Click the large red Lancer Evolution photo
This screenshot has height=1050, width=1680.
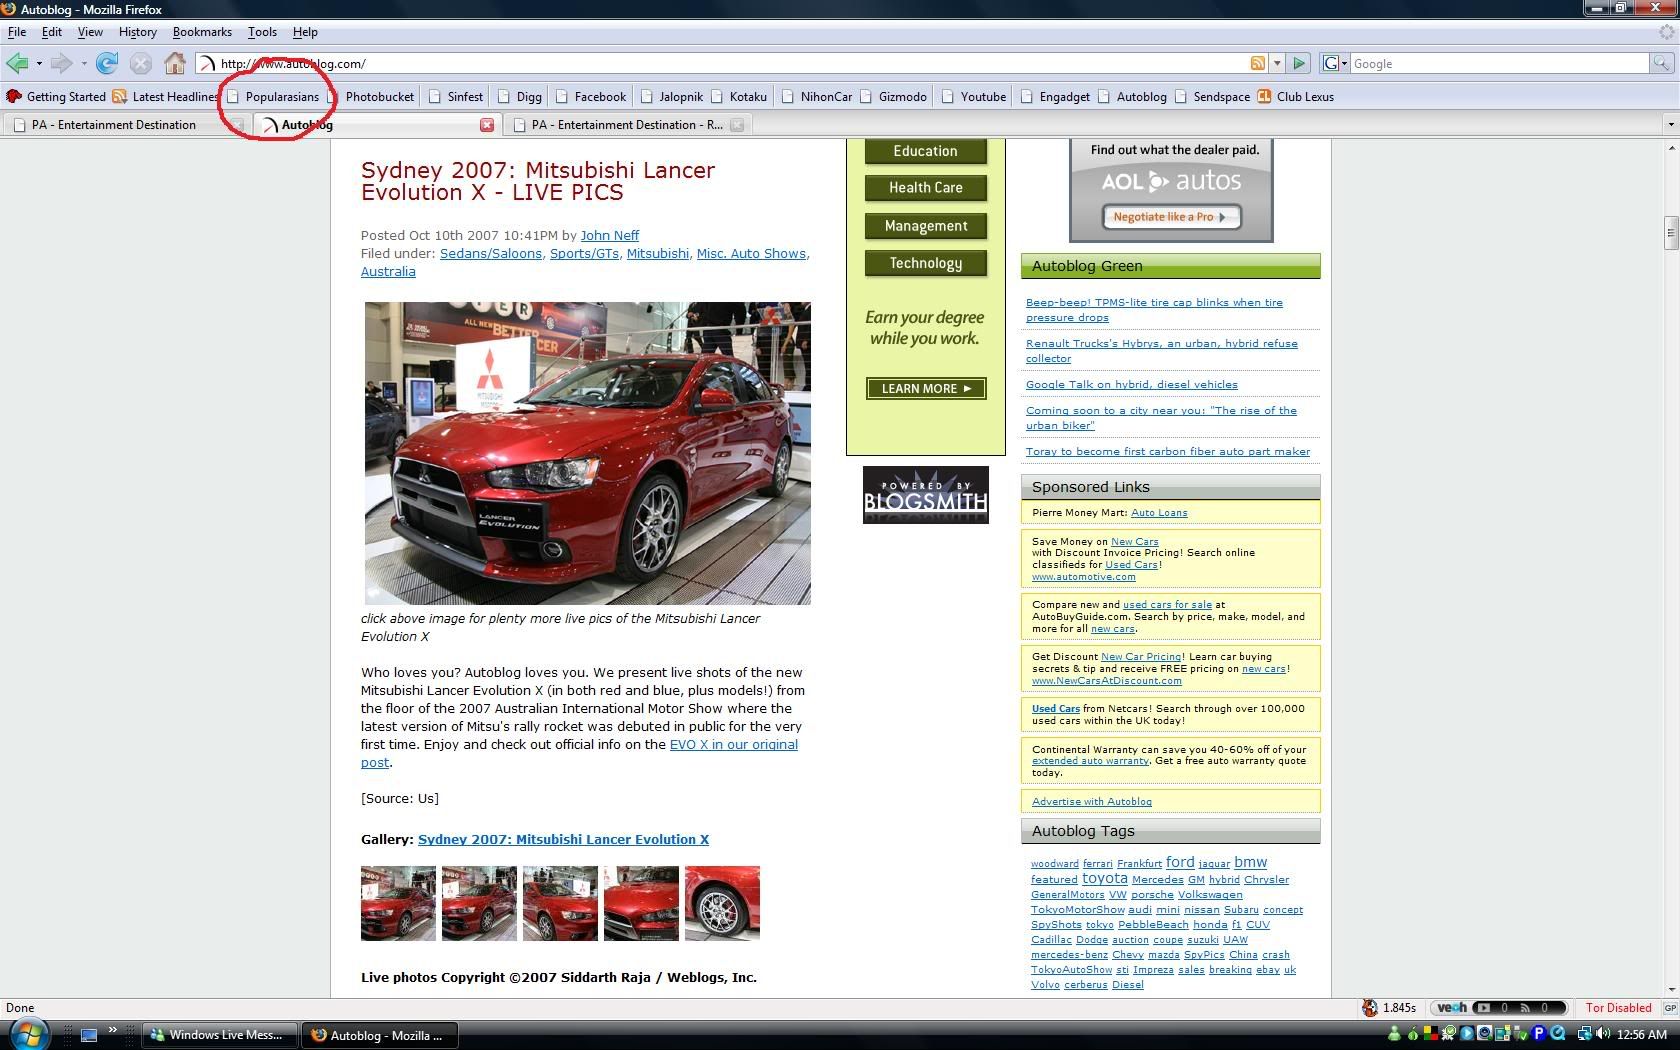pos(588,453)
